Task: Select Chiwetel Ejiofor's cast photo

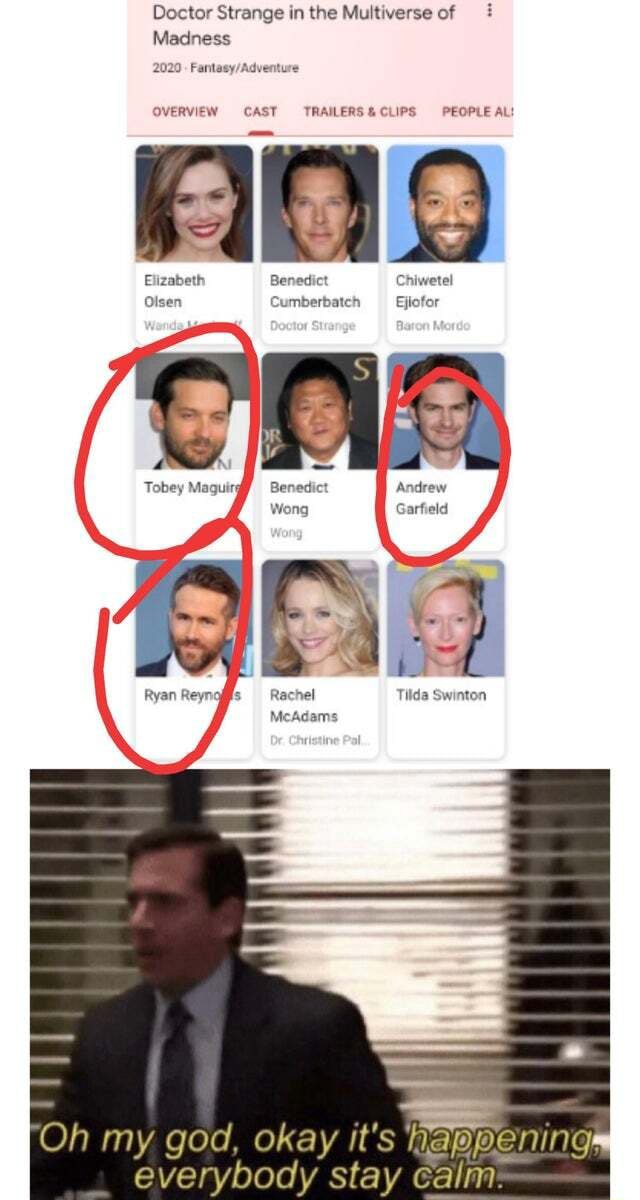Action: coord(446,204)
